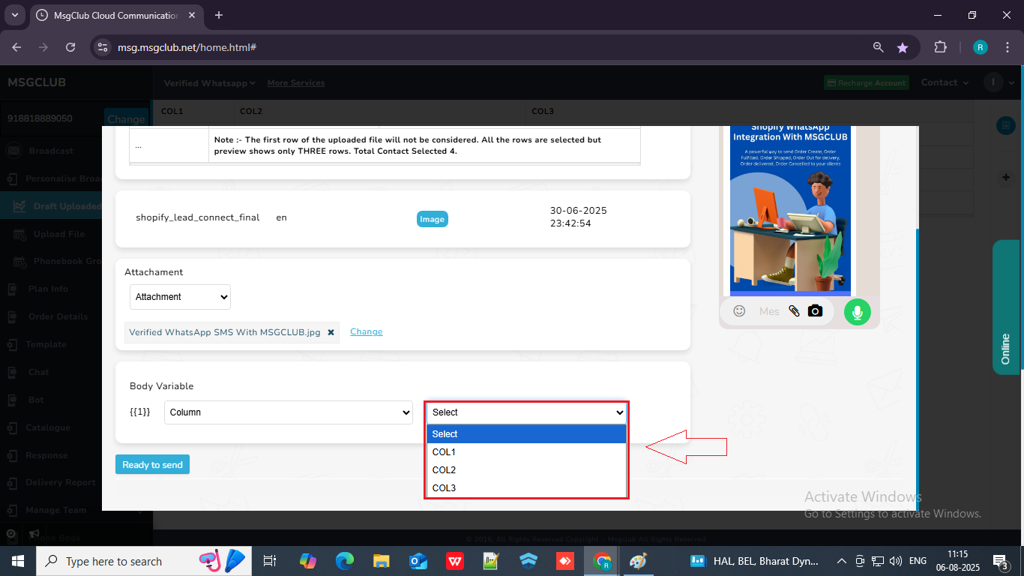Click the volume speaker tray icon
Screen dimensions: 1024x576
[895, 561]
